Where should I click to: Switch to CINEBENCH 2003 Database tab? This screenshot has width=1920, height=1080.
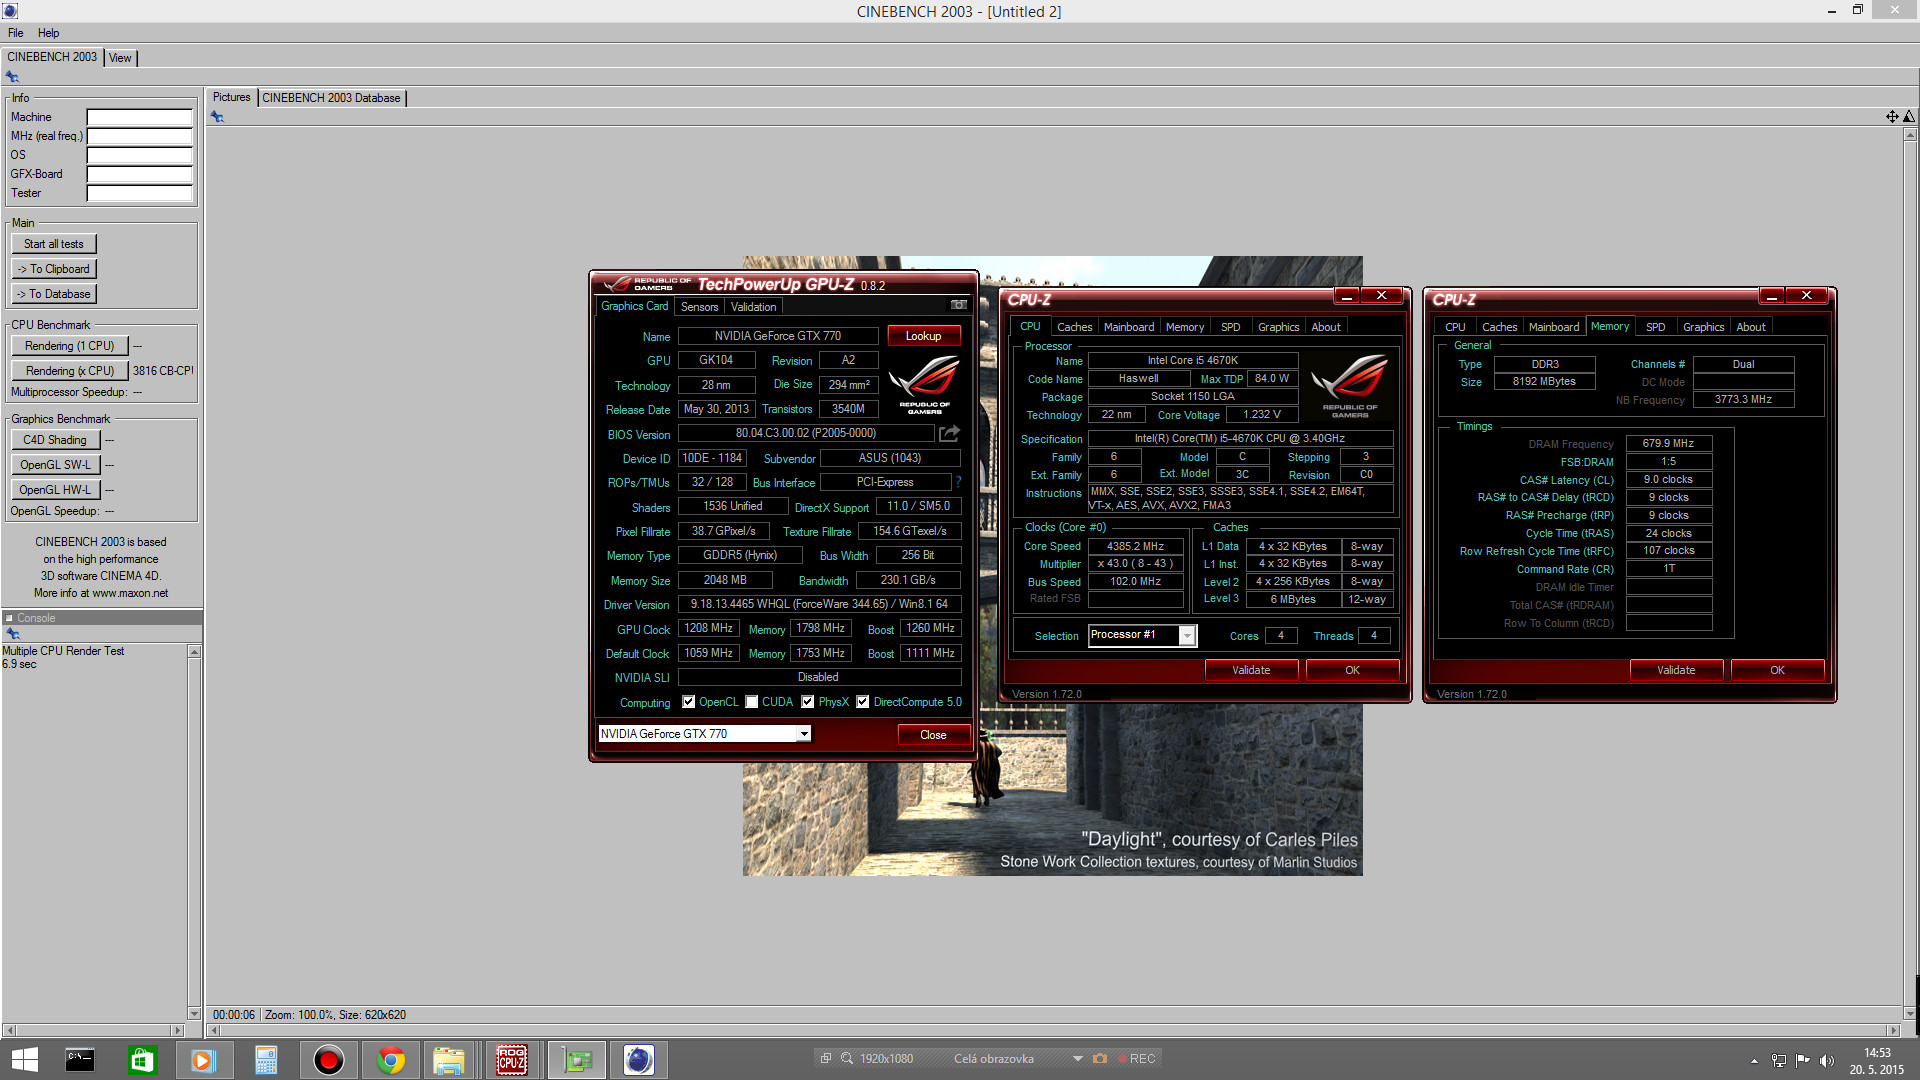[331, 98]
